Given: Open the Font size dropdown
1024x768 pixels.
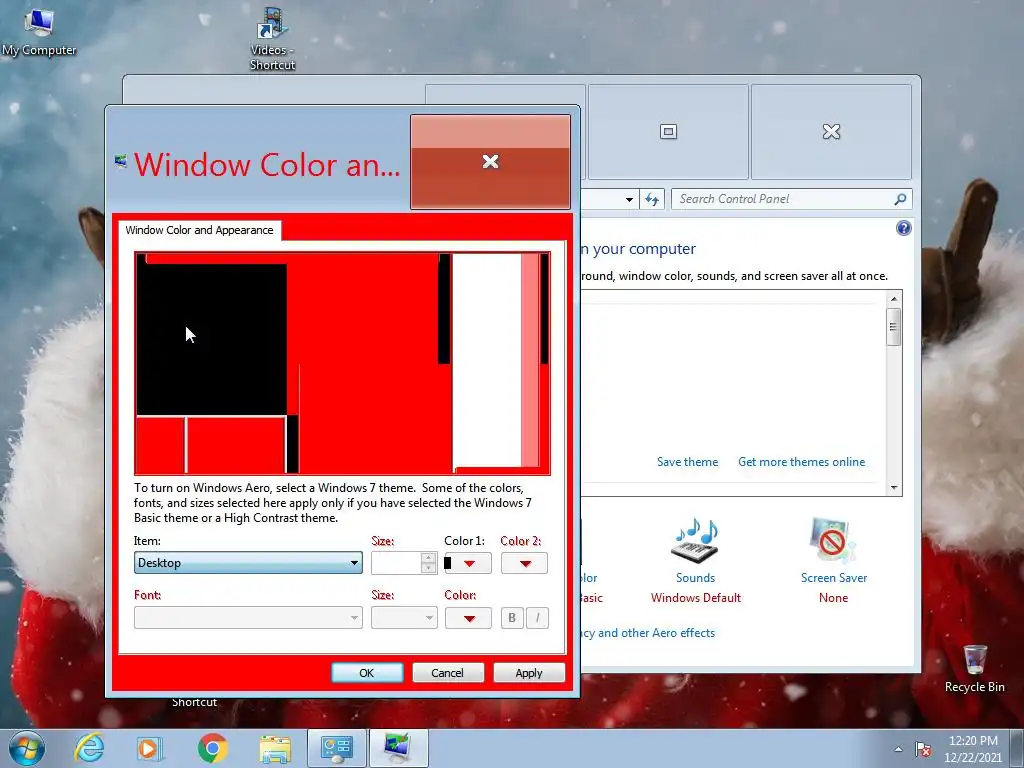Looking at the screenshot, I should 404,618.
